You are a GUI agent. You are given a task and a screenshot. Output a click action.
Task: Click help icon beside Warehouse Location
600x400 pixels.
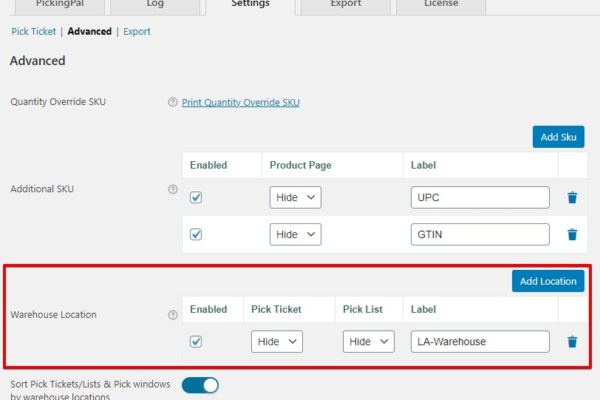point(173,315)
